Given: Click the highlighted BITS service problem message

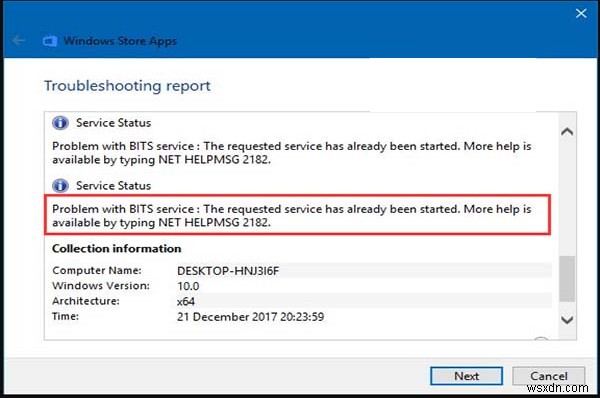Looking at the screenshot, I should coord(292,215).
